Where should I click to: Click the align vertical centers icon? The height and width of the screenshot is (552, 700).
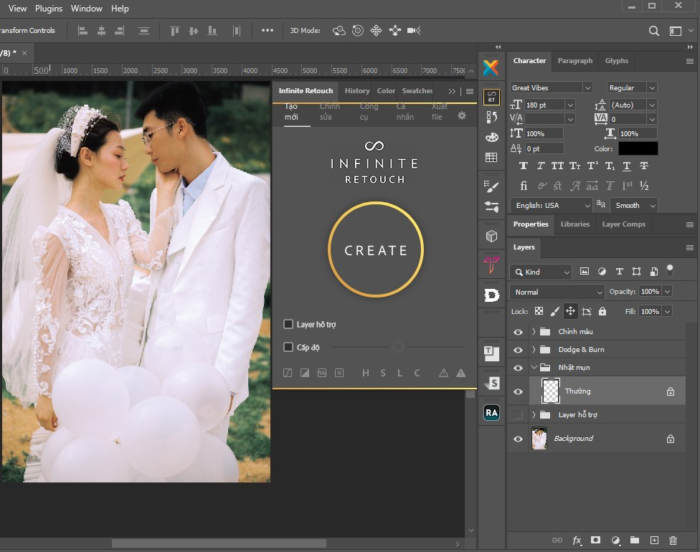(193, 30)
